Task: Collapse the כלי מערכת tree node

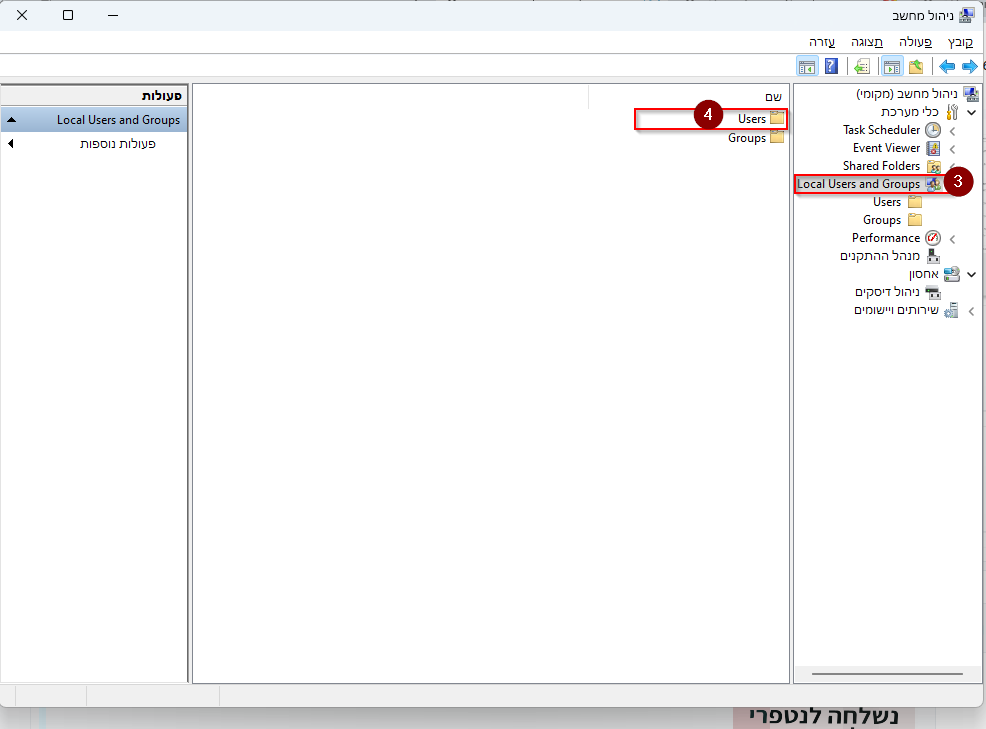Action: (971, 113)
